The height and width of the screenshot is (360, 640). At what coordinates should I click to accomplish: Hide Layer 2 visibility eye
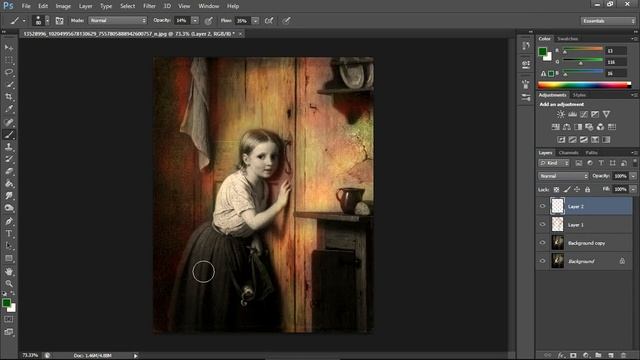[x=542, y=206]
